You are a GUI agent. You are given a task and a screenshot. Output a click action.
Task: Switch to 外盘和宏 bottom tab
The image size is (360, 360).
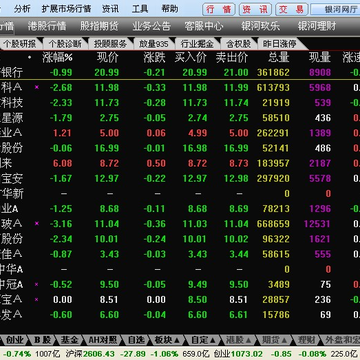click(x=342, y=340)
